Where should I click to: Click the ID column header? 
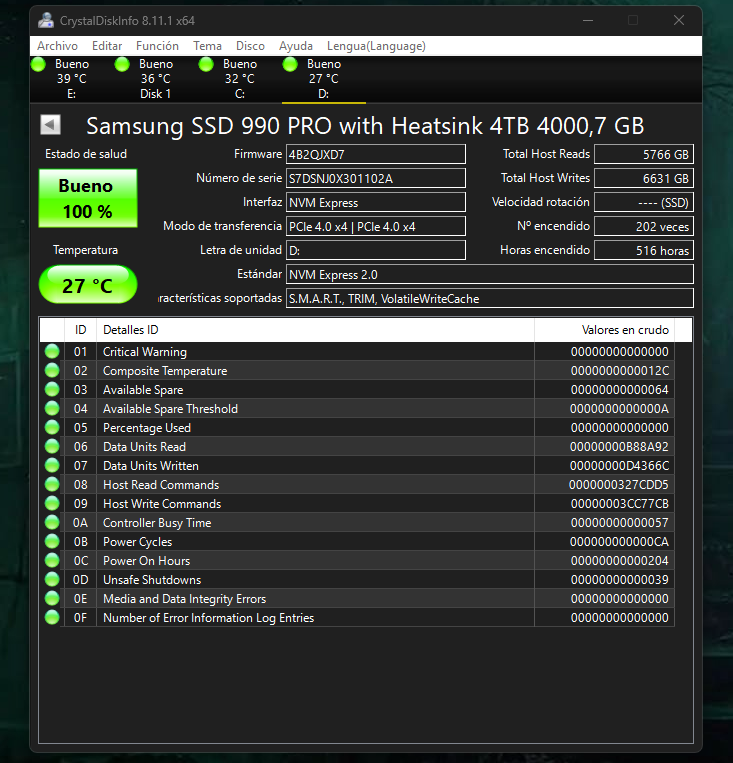80,330
